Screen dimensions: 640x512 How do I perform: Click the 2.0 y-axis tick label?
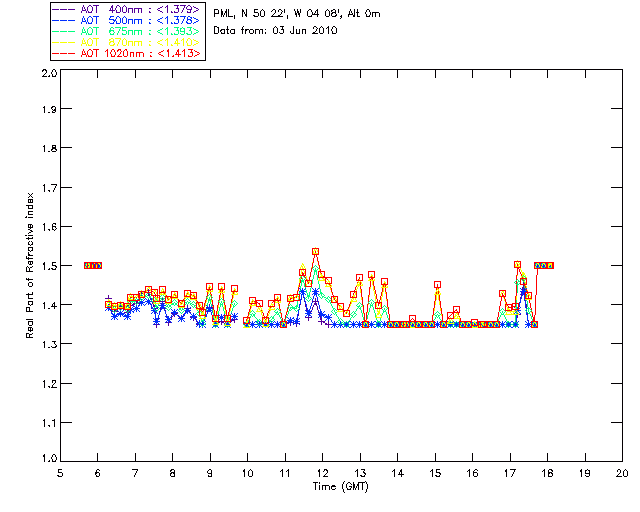49,73
